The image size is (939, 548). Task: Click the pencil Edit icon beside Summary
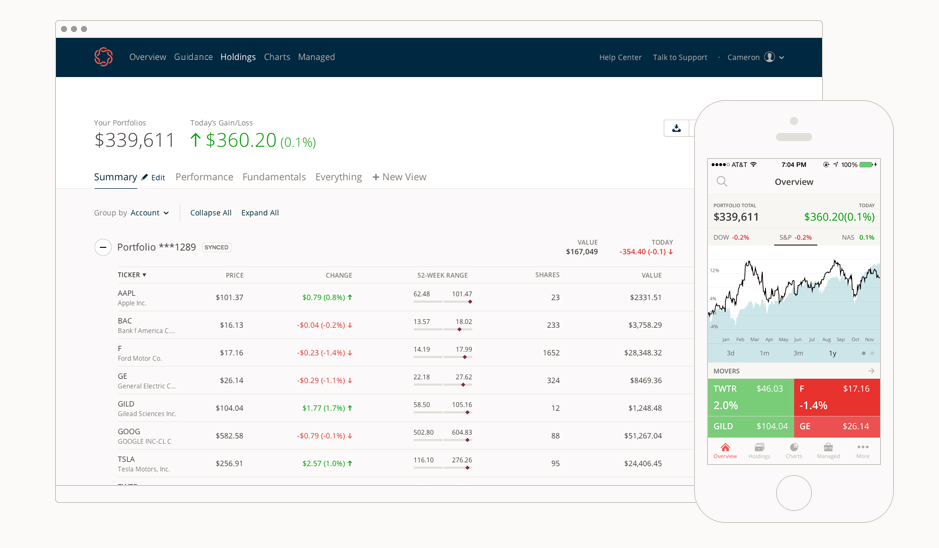tap(144, 177)
